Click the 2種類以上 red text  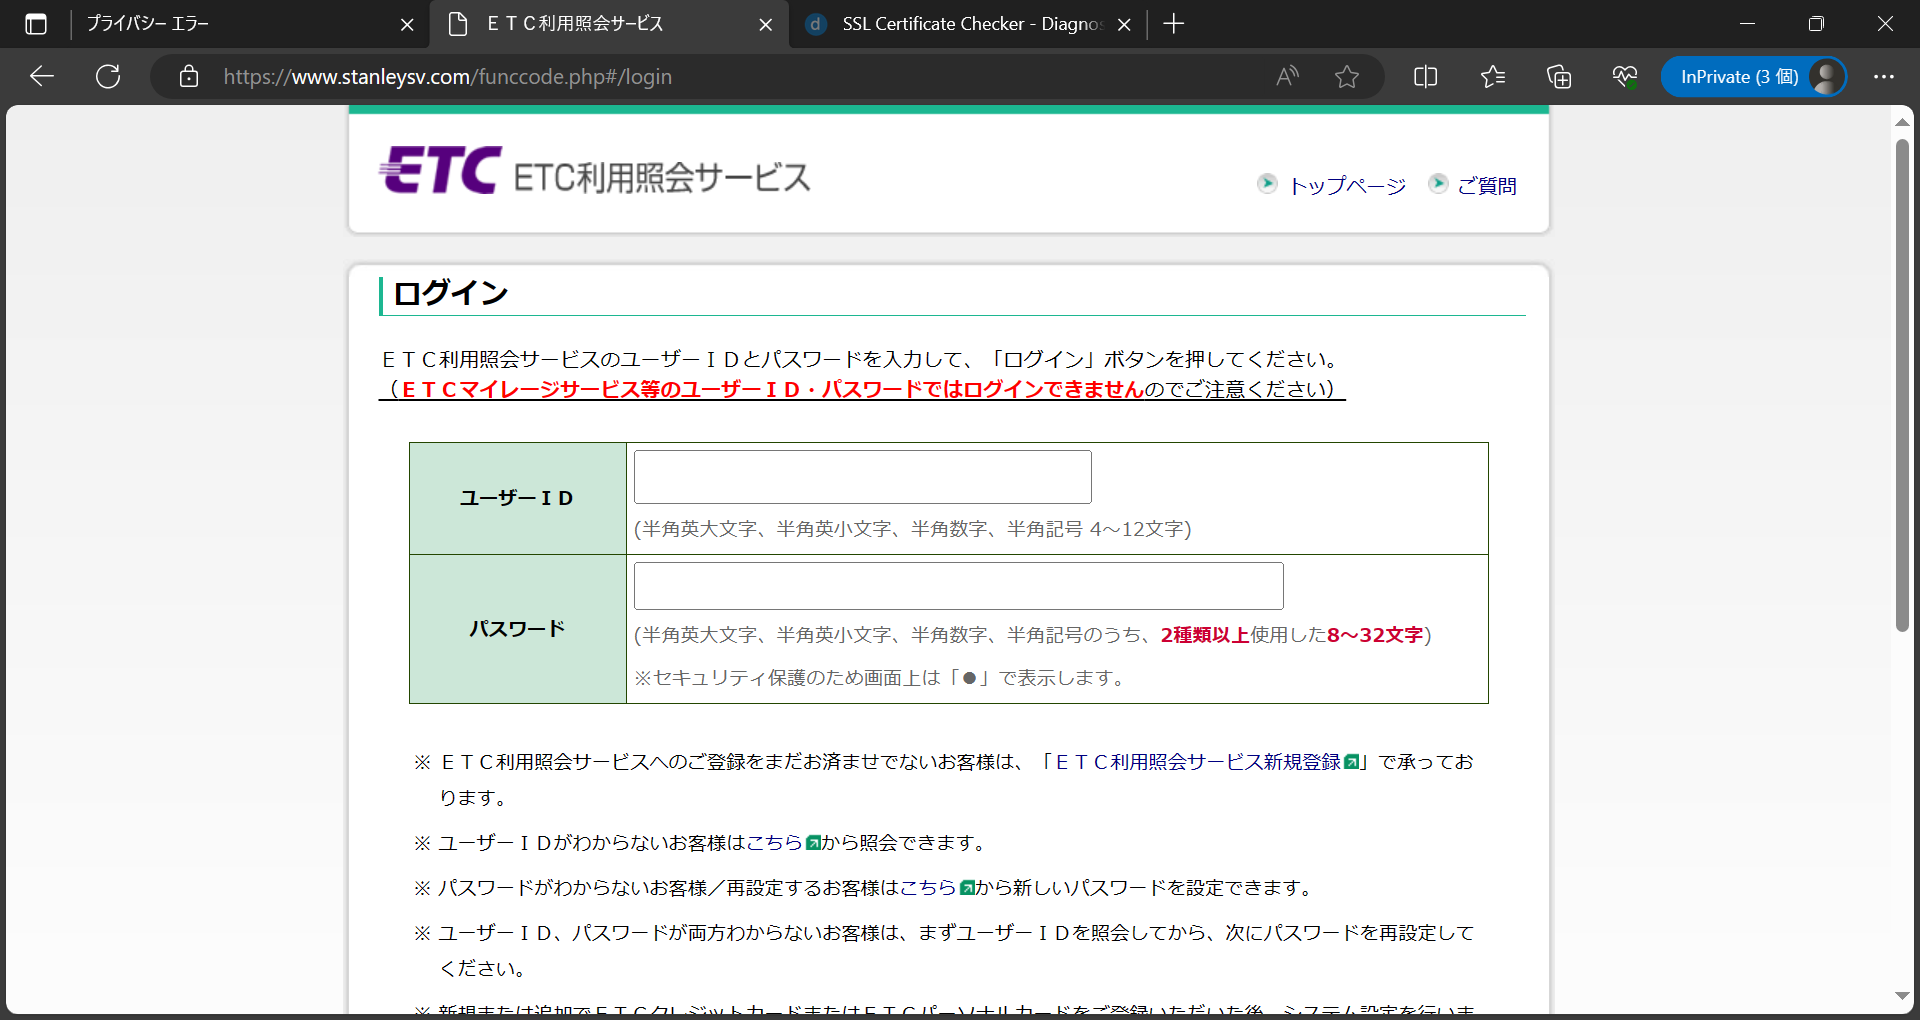point(1205,635)
